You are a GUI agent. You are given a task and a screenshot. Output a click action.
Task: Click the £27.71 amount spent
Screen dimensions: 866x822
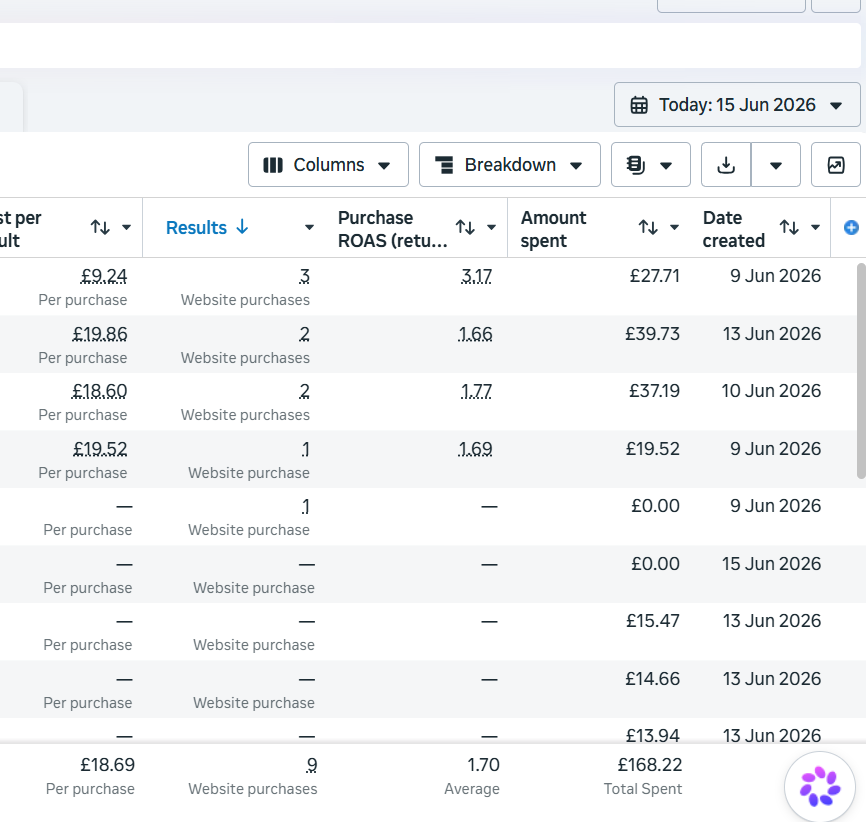tap(654, 276)
